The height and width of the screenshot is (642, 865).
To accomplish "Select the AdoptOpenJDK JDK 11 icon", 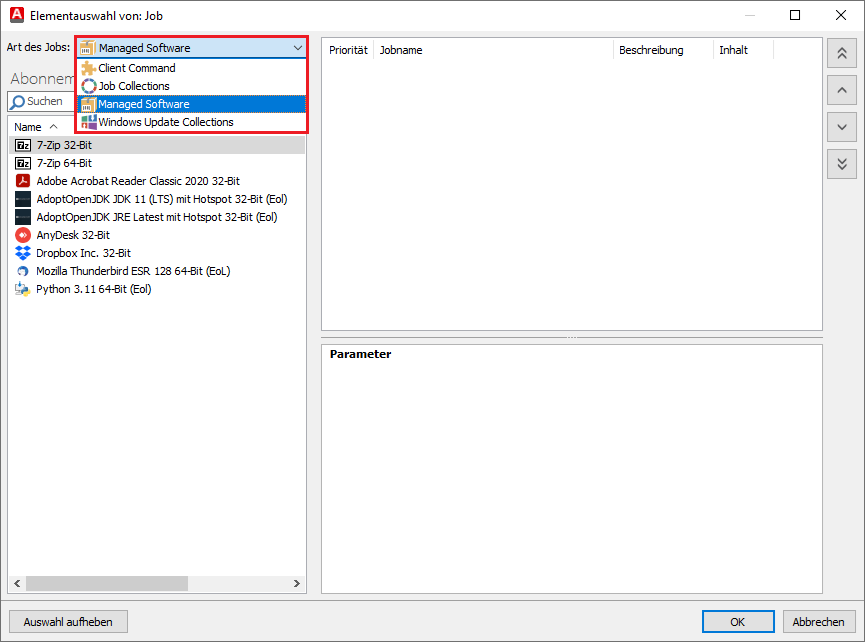I will (22, 199).
